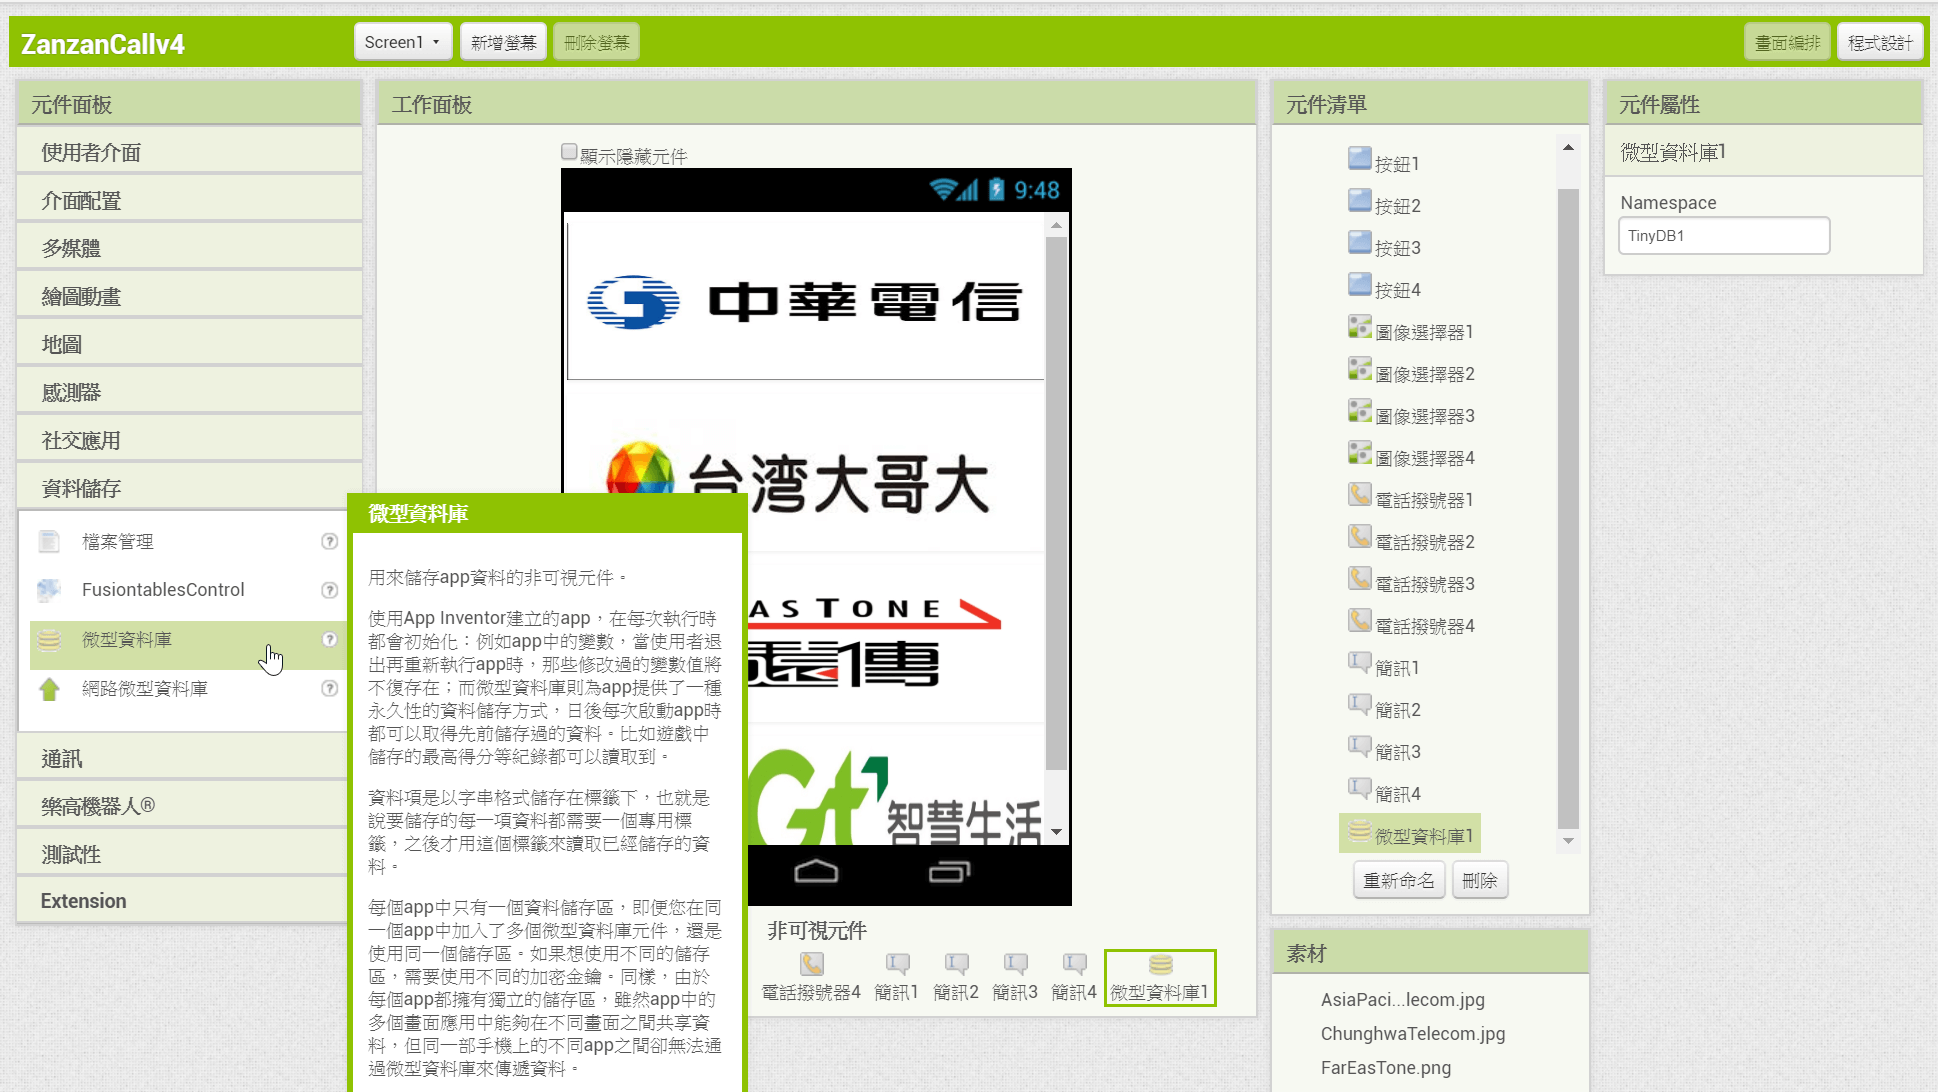1938x1092 pixels.
Task: Select 電話撥號器2 phone dialer icon
Action: 1359,536
